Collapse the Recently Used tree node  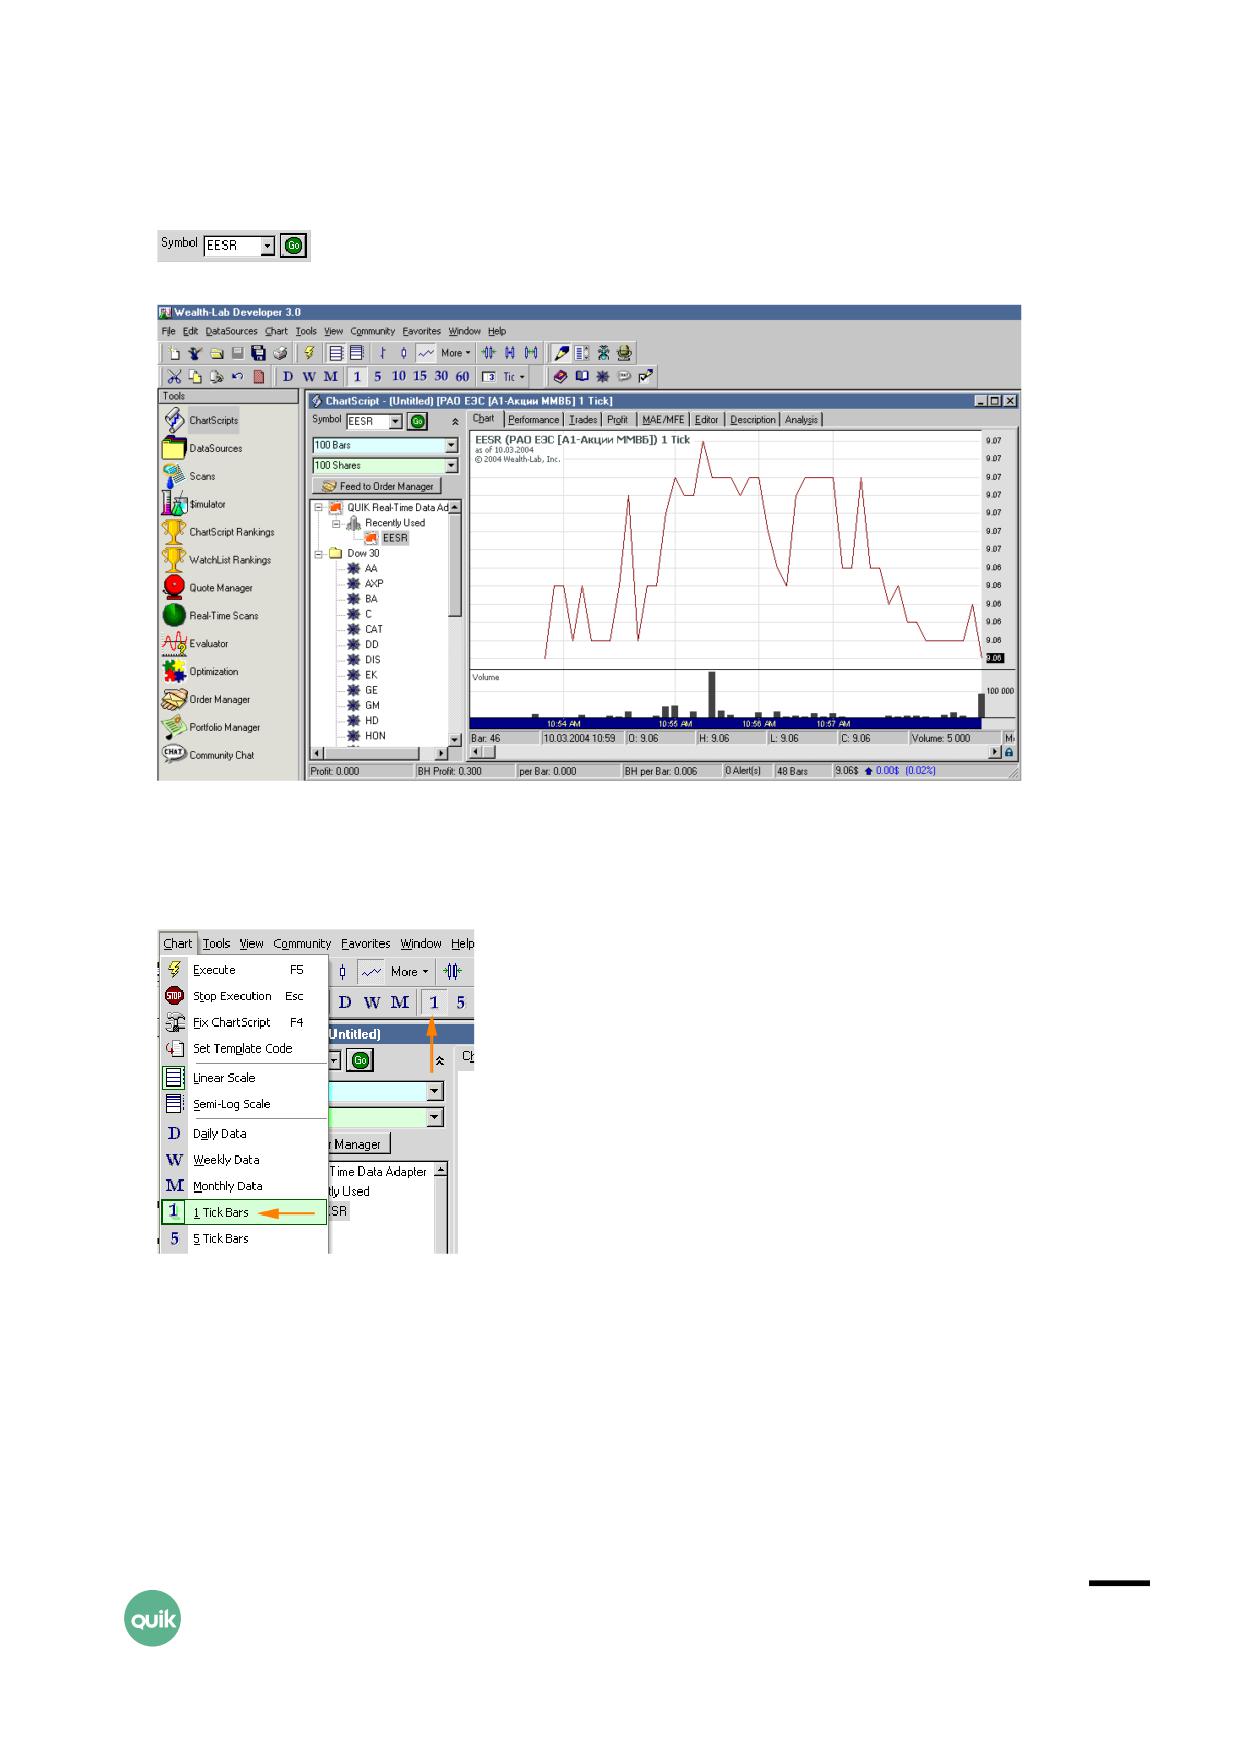pyautogui.click(x=337, y=523)
